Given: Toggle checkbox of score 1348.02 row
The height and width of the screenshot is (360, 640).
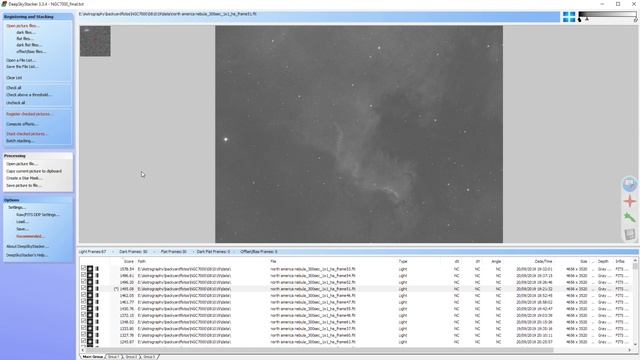Looking at the screenshot, I should click(x=83, y=321).
